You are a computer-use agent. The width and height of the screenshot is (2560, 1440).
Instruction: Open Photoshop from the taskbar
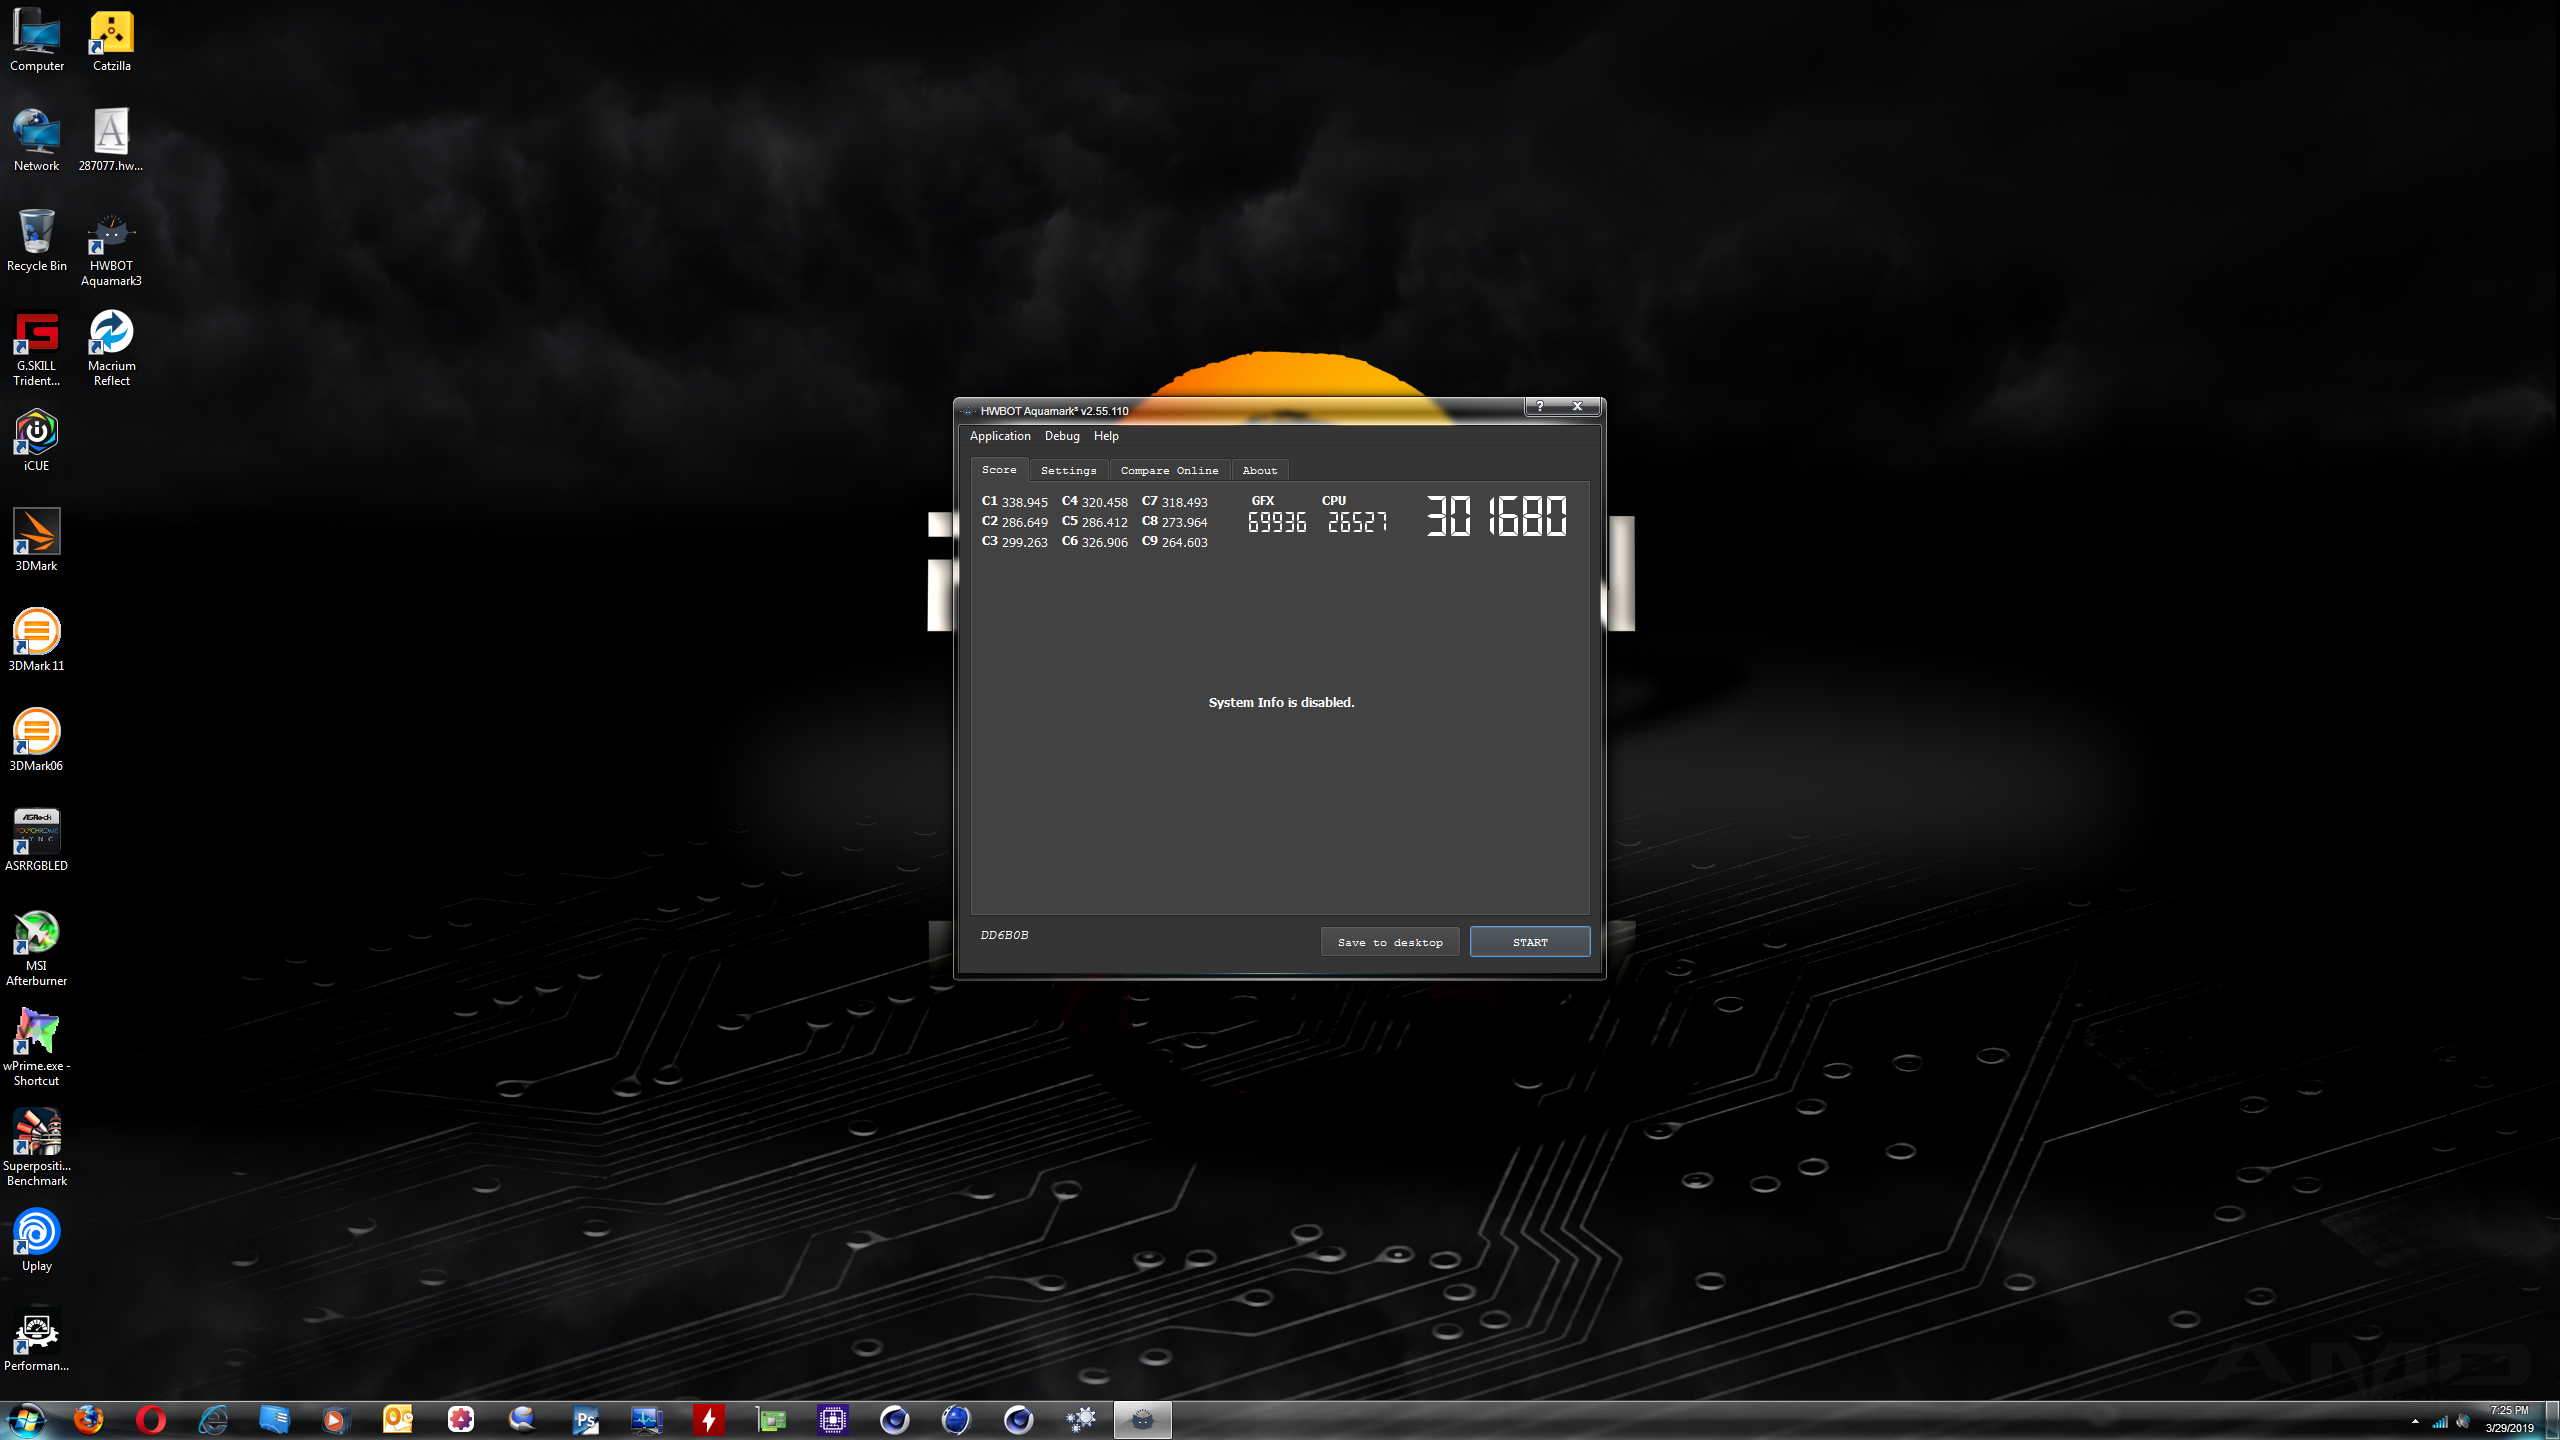click(x=585, y=1420)
